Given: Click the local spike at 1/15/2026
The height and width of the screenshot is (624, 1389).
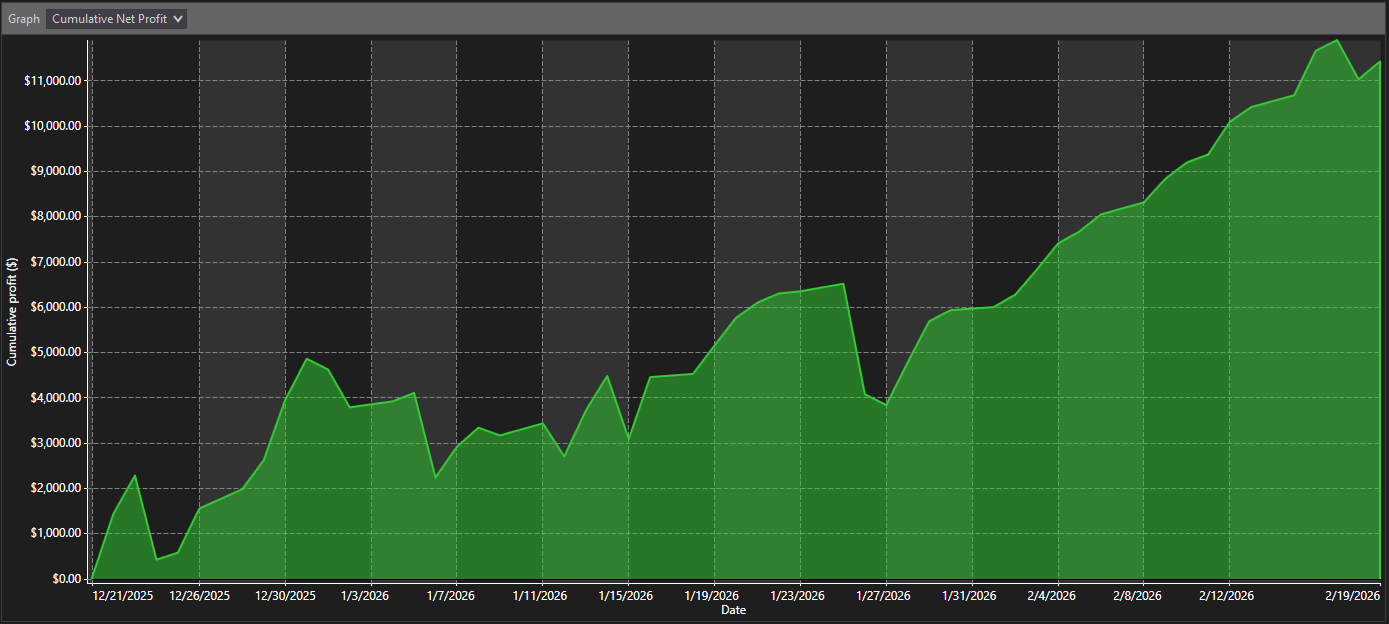Looking at the screenshot, I should [608, 378].
